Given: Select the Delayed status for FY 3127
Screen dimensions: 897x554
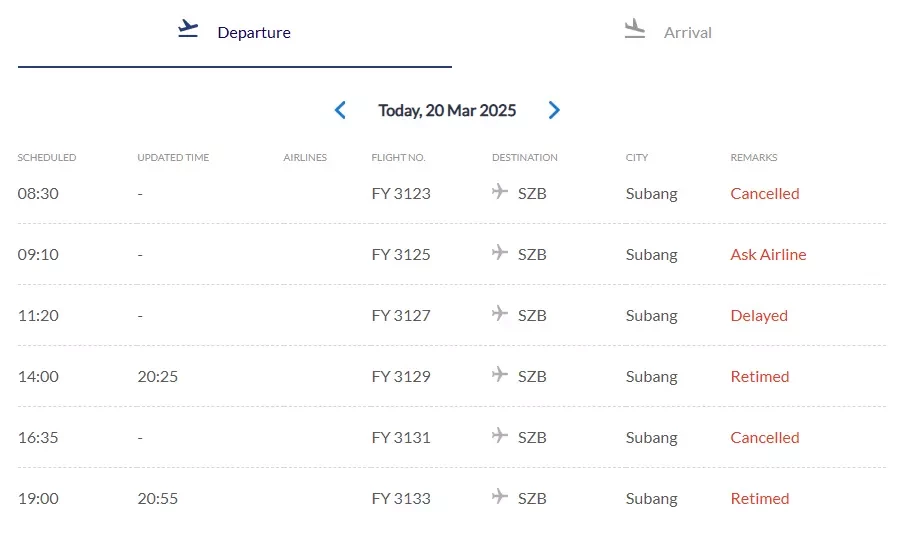Looking at the screenshot, I should [x=759, y=316].
